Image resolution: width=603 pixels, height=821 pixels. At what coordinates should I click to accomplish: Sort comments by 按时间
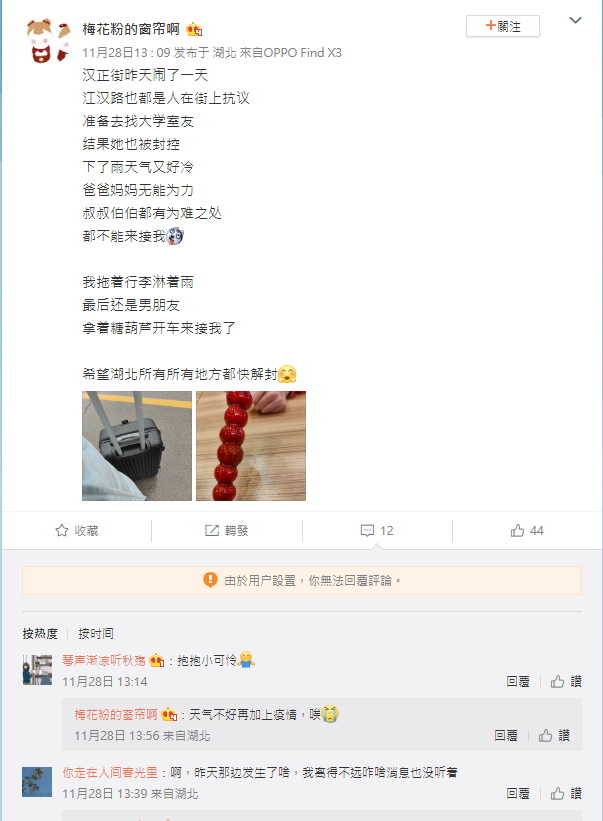(x=96, y=634)
